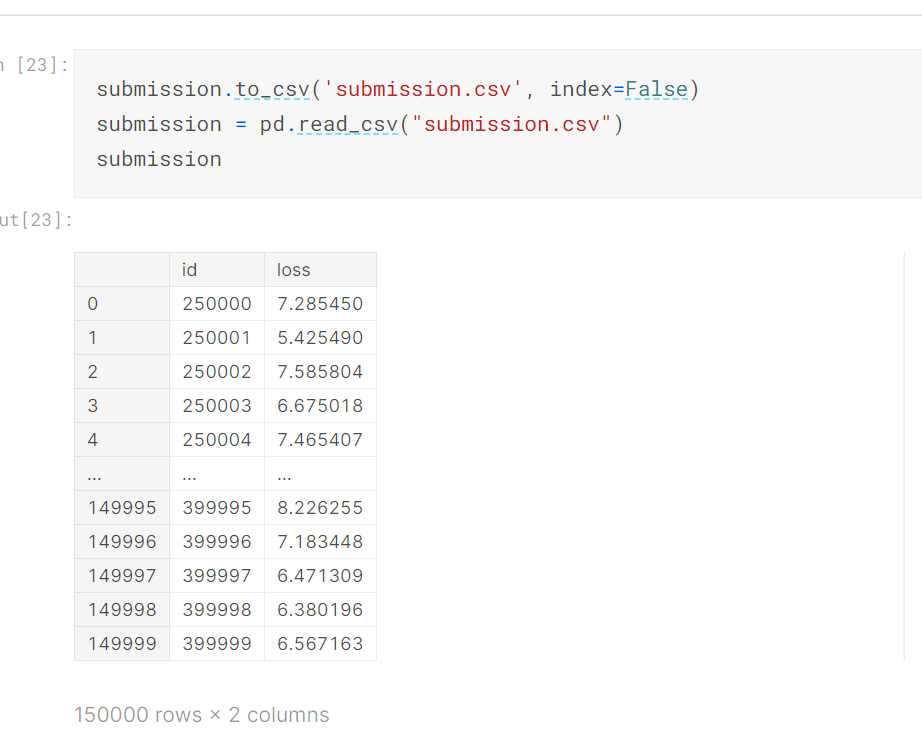Select the id column header
922x736 pixels.
(x=190, y=269)
